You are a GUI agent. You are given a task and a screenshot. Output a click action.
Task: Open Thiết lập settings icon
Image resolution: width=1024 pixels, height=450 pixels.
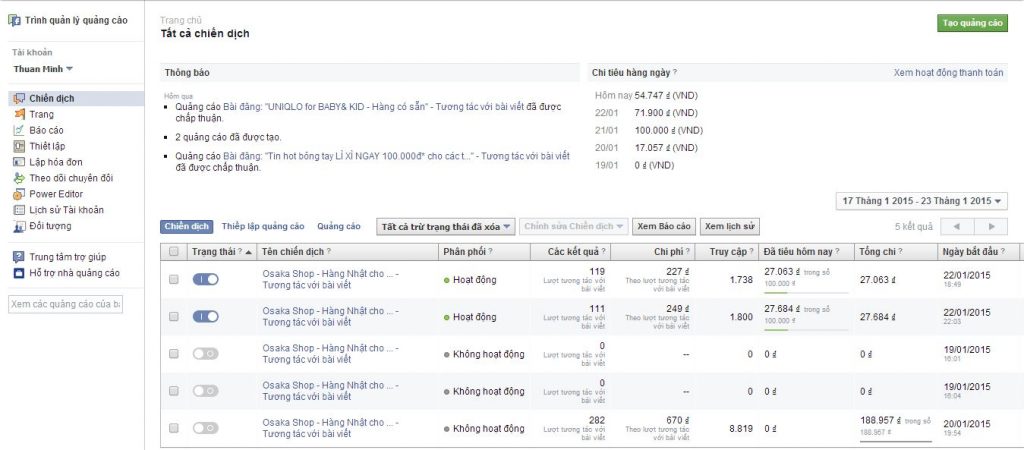click(19, 146)
